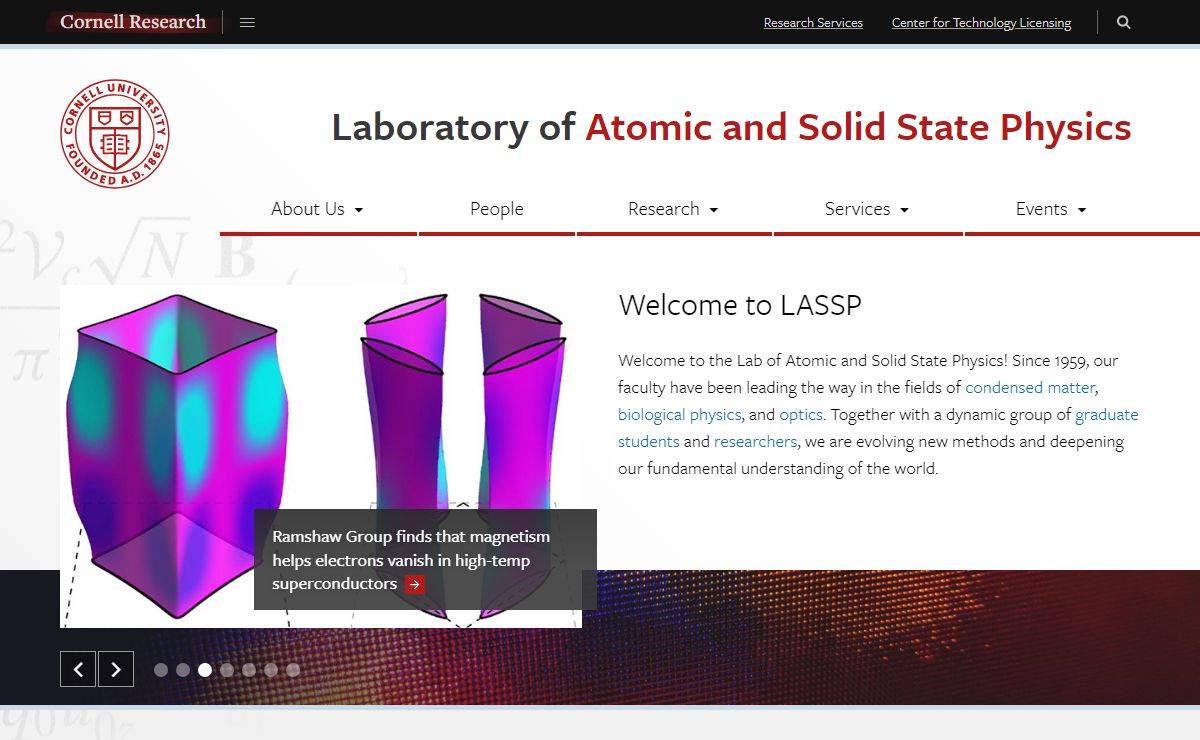Image resolution: width=1200 pixels, height=740 pixels.
Task: Select the second carousel dot
Action: tap(183, 670)
